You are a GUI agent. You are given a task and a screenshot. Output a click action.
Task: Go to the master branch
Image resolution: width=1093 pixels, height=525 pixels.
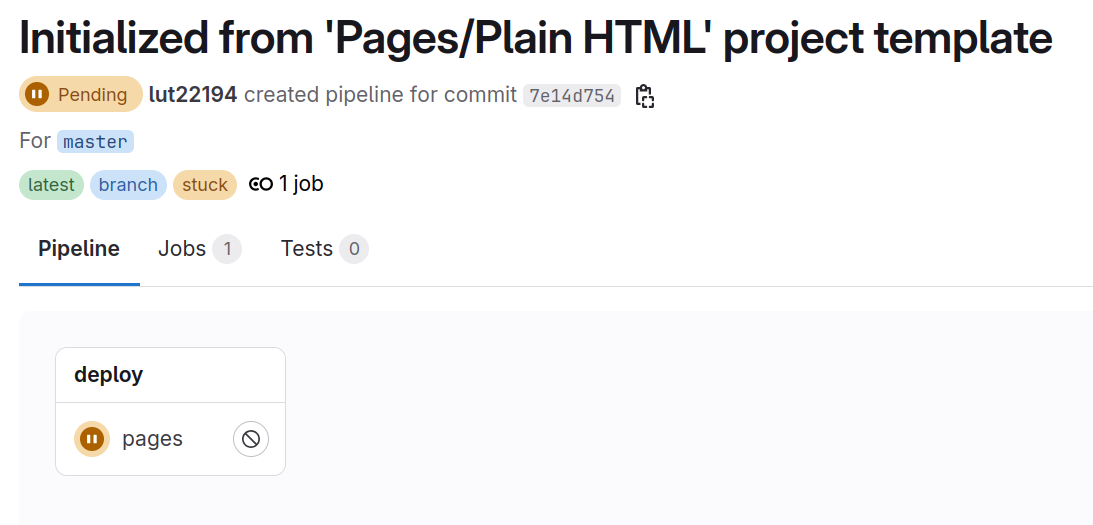[95, 142]
